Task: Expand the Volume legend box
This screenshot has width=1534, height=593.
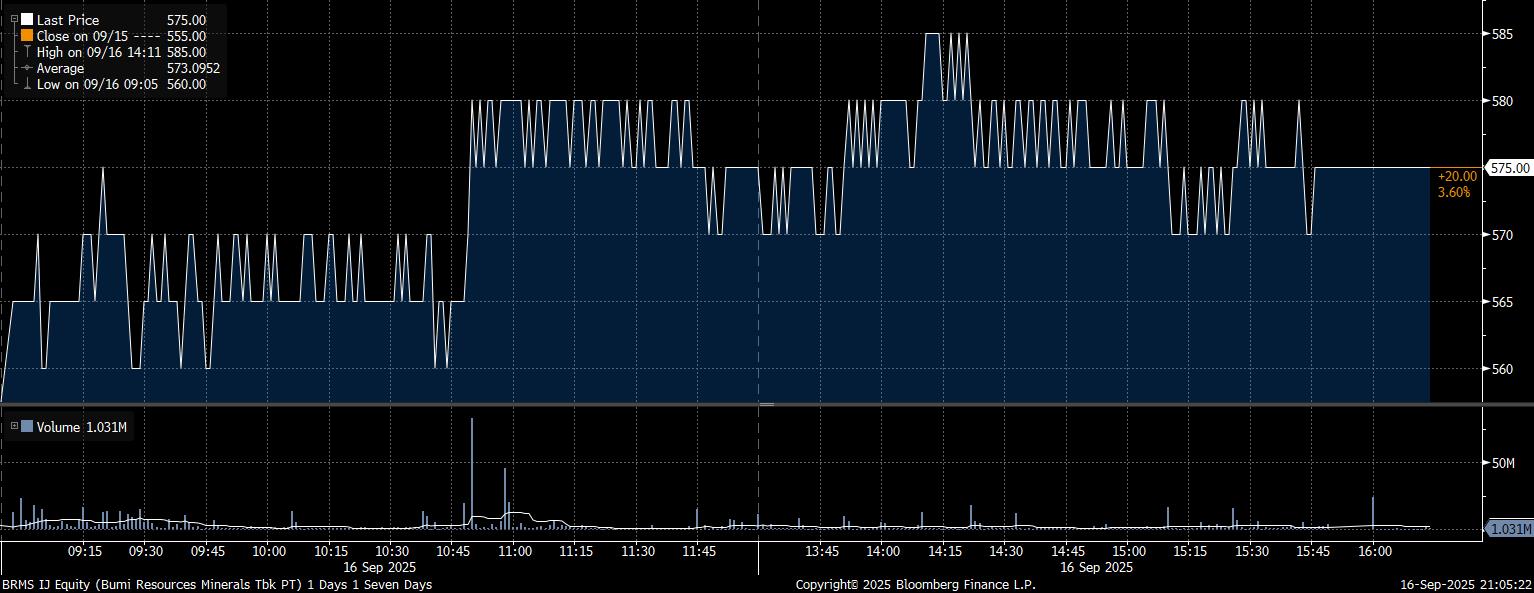Action: click(x=14, y=427)
